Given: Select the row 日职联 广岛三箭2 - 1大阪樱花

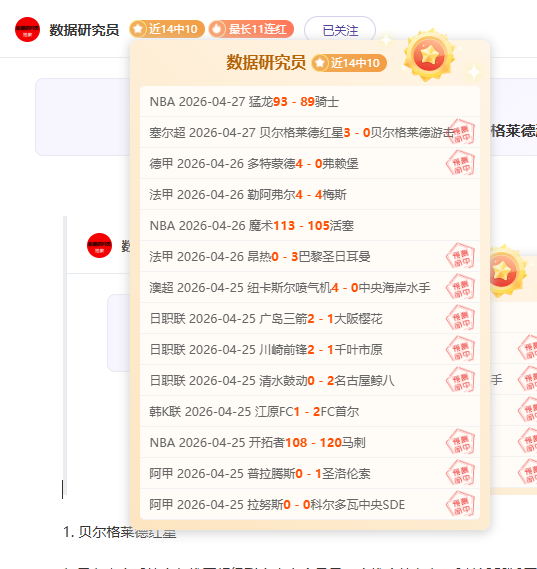Looking at the screenshot, I should coord(310,319).
